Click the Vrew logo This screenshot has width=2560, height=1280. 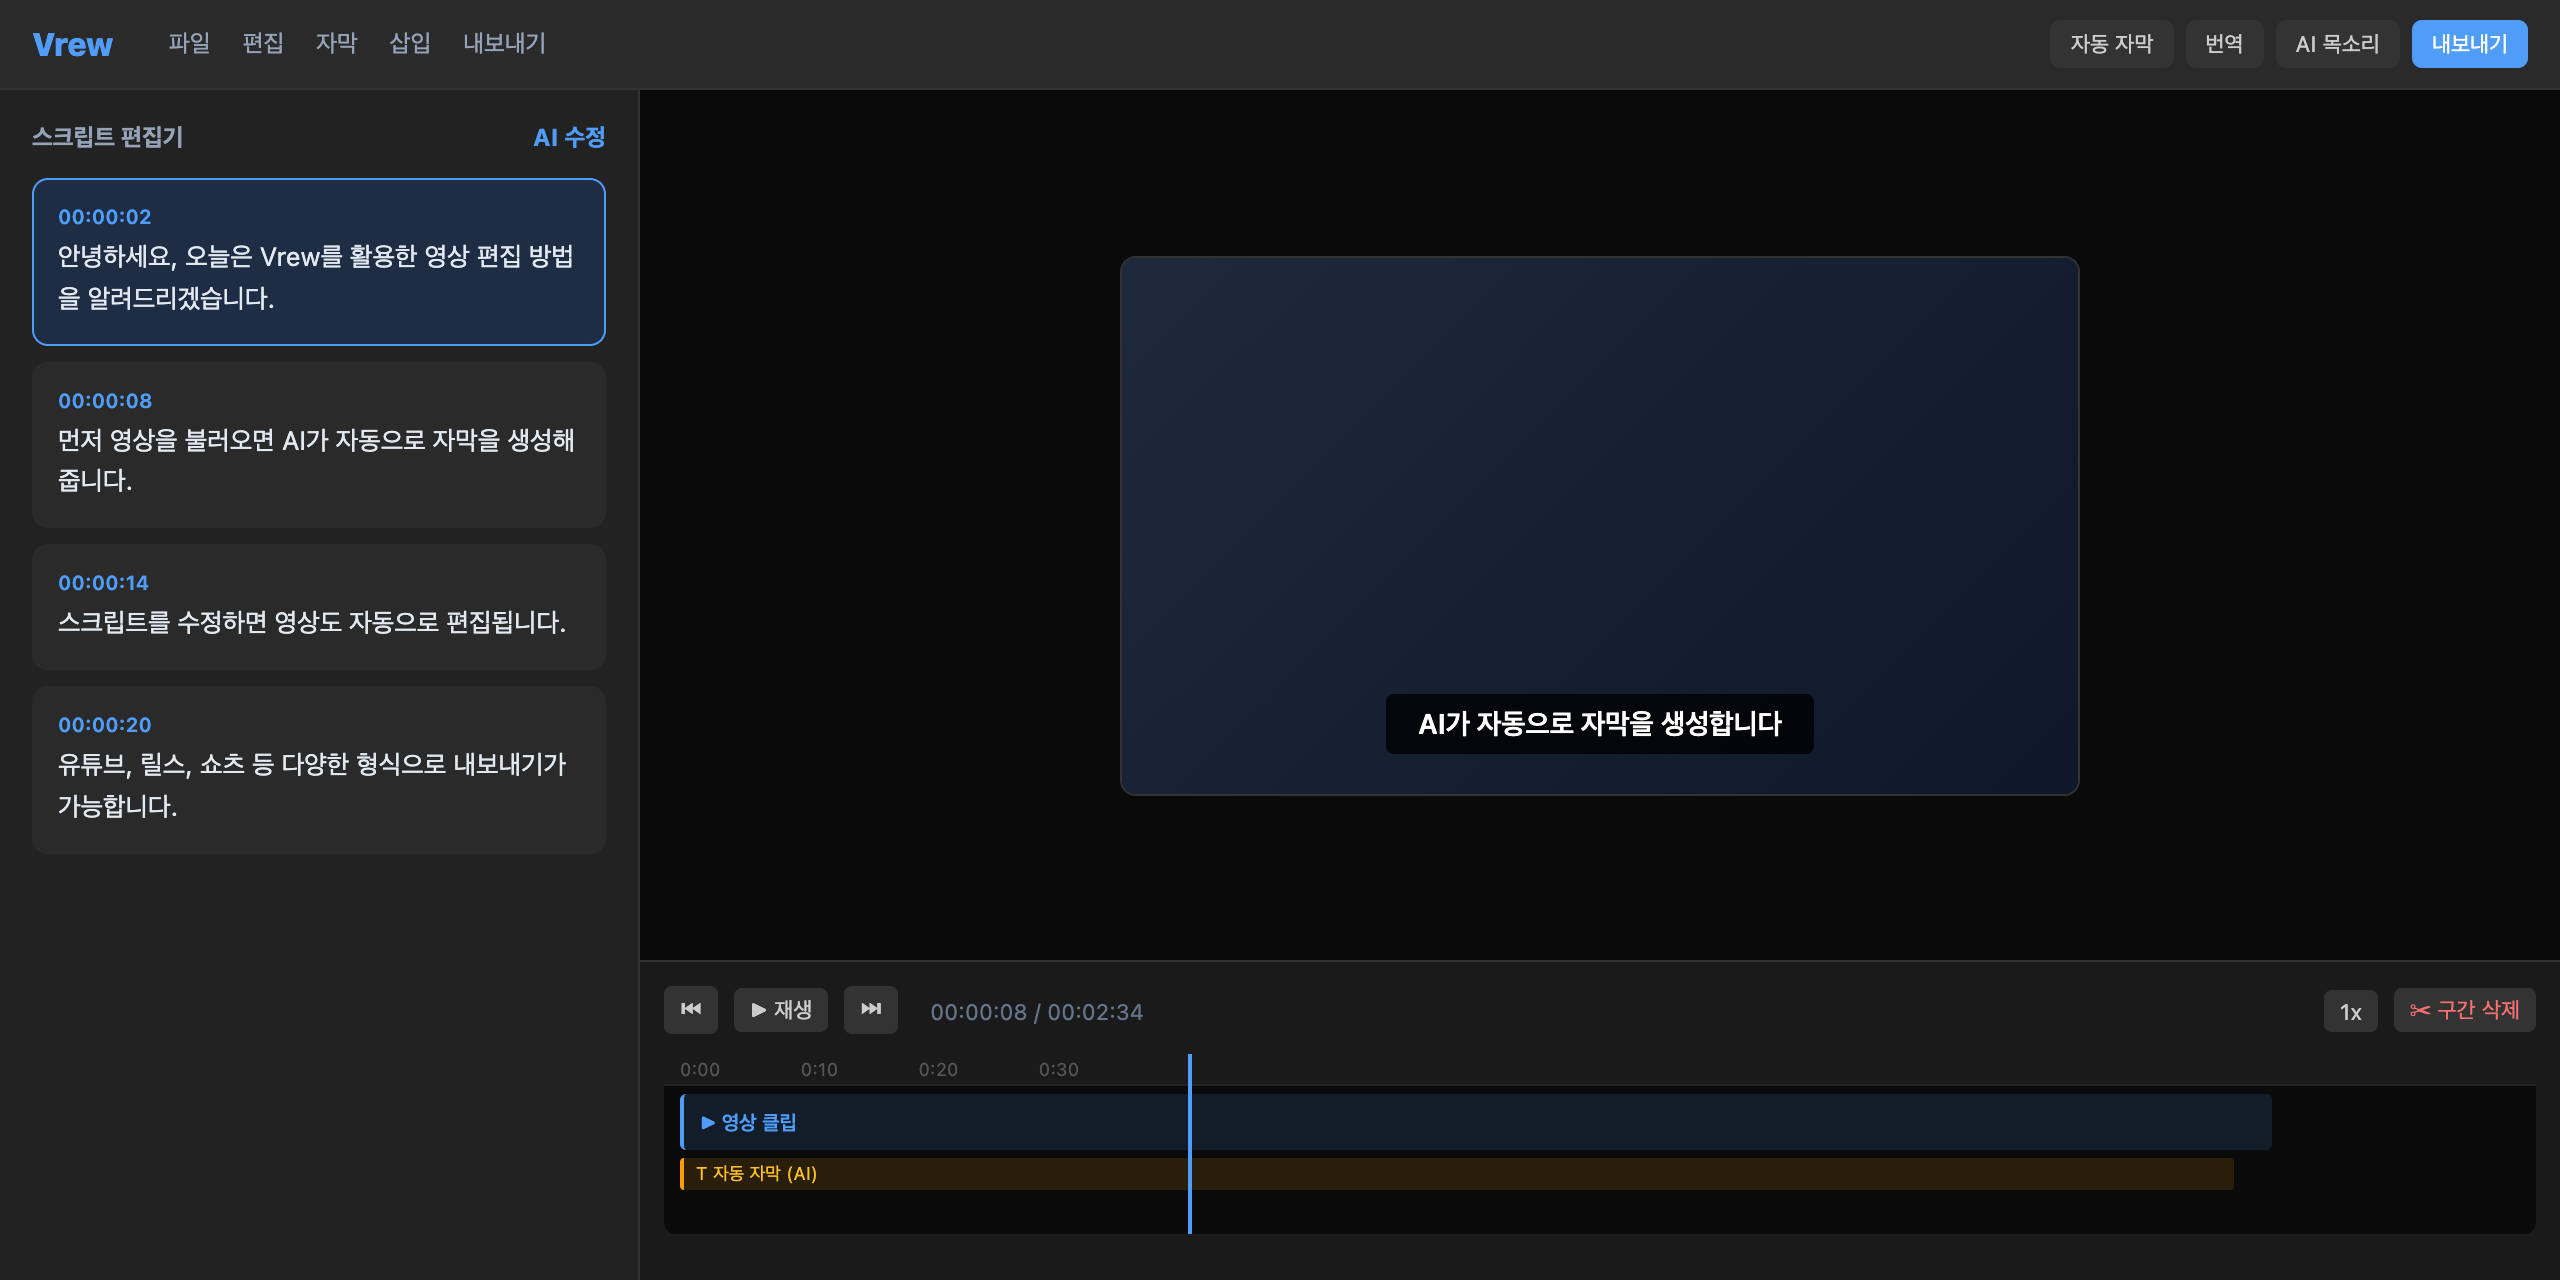[x=72, y=45]
